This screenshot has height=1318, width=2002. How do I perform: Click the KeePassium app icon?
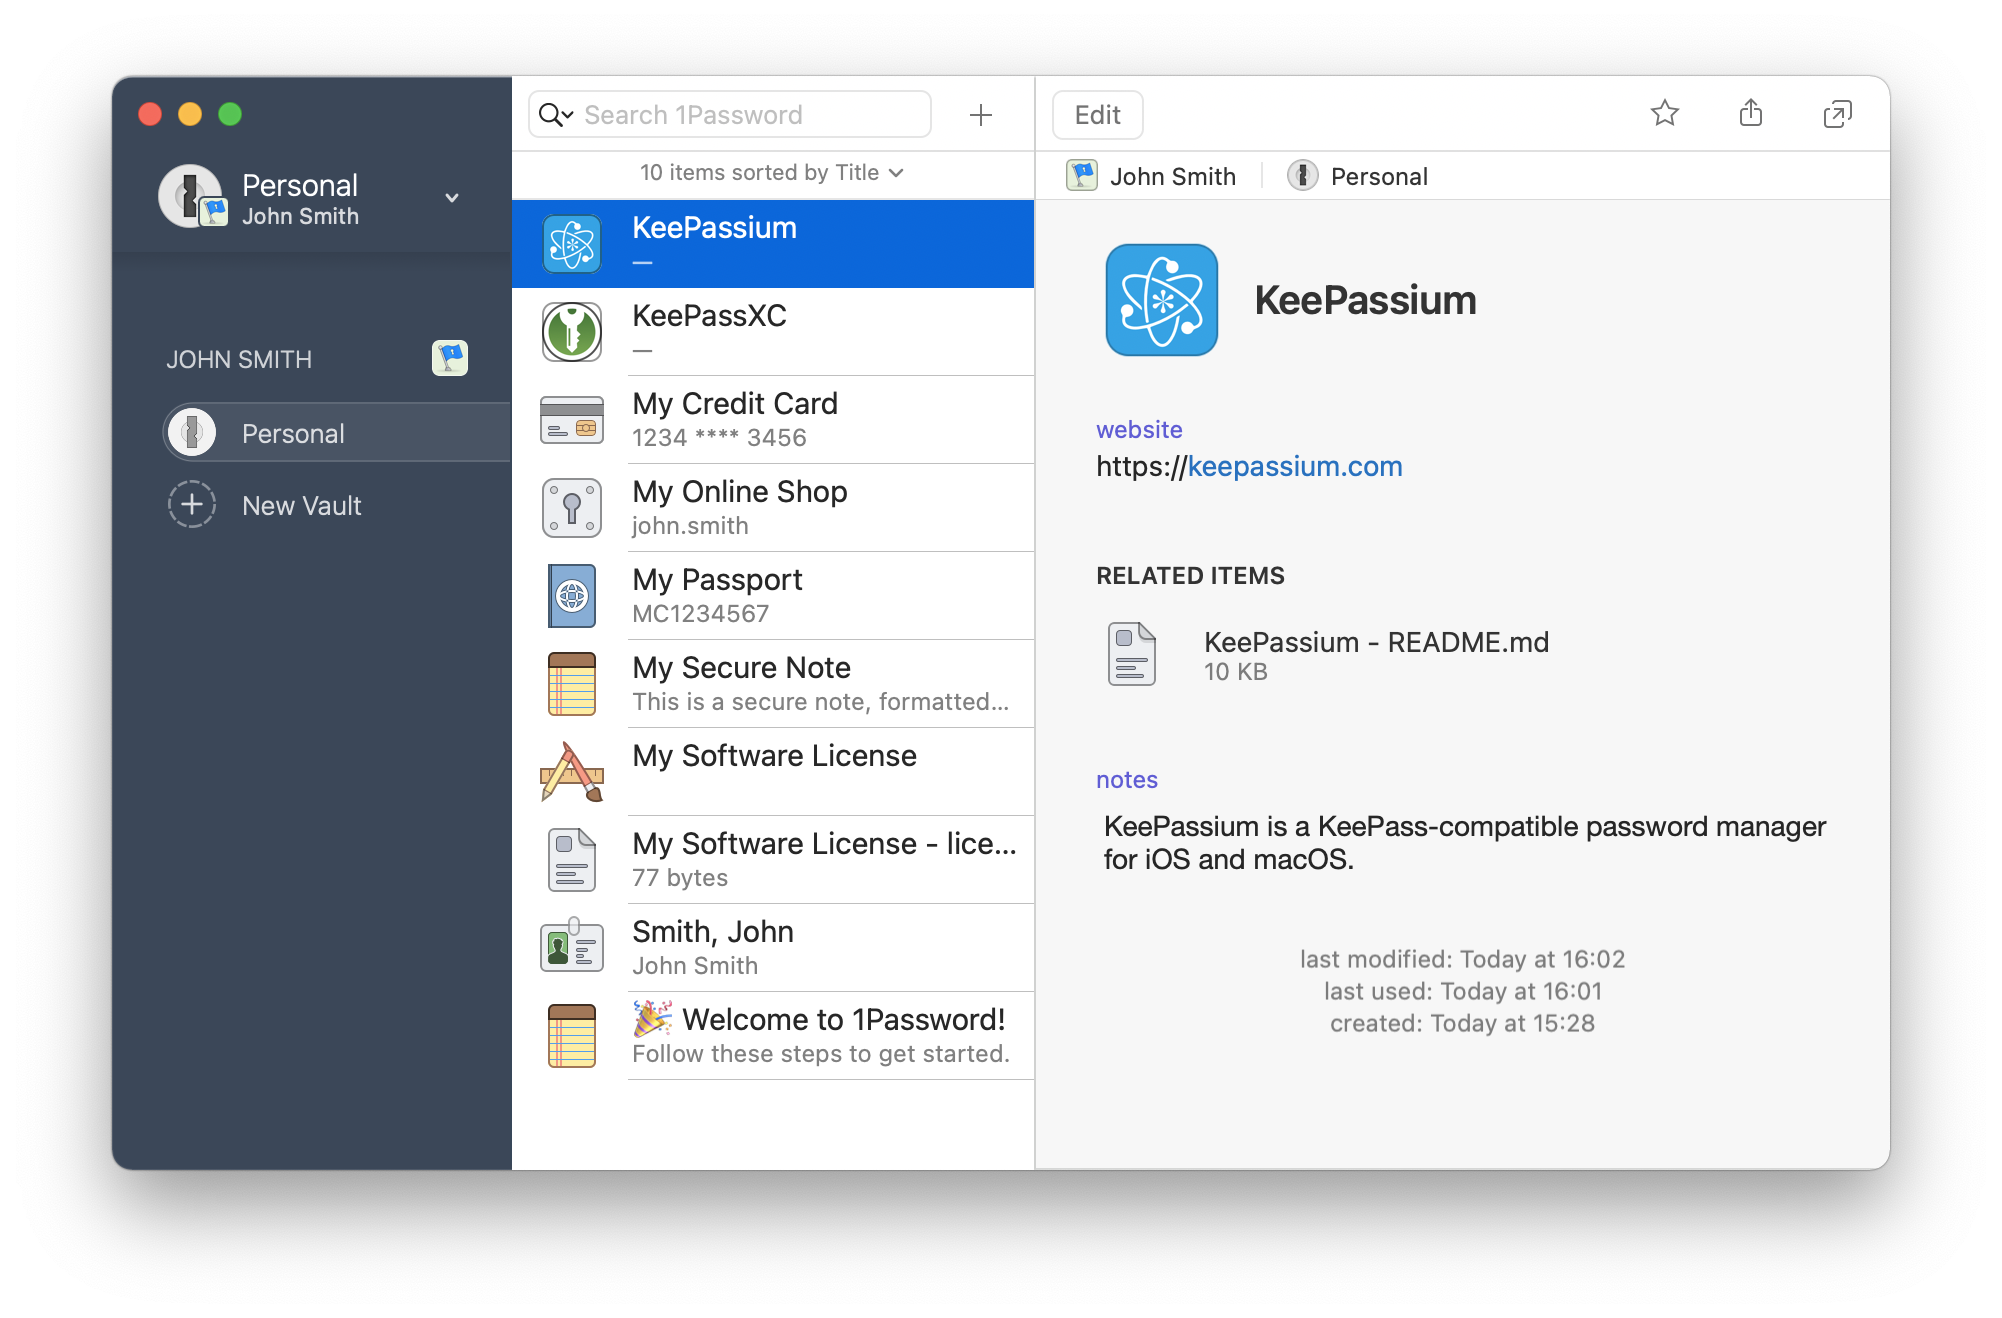[x=1161, y=302]
